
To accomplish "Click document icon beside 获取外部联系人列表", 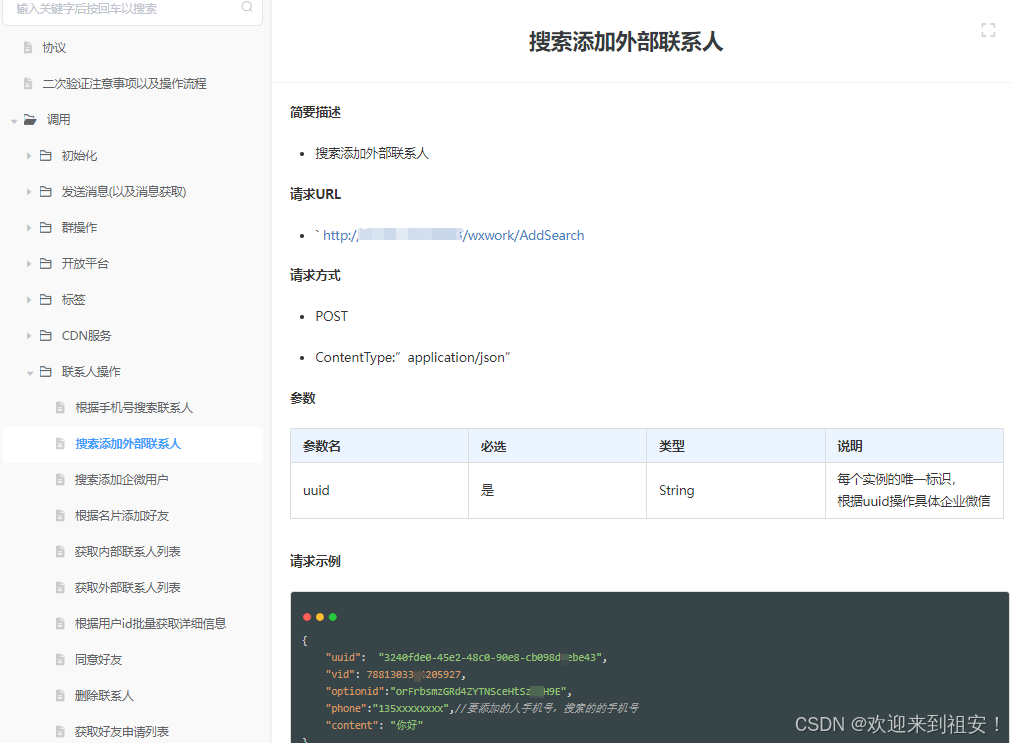I will pyautogui.click(x=60, y=588).
